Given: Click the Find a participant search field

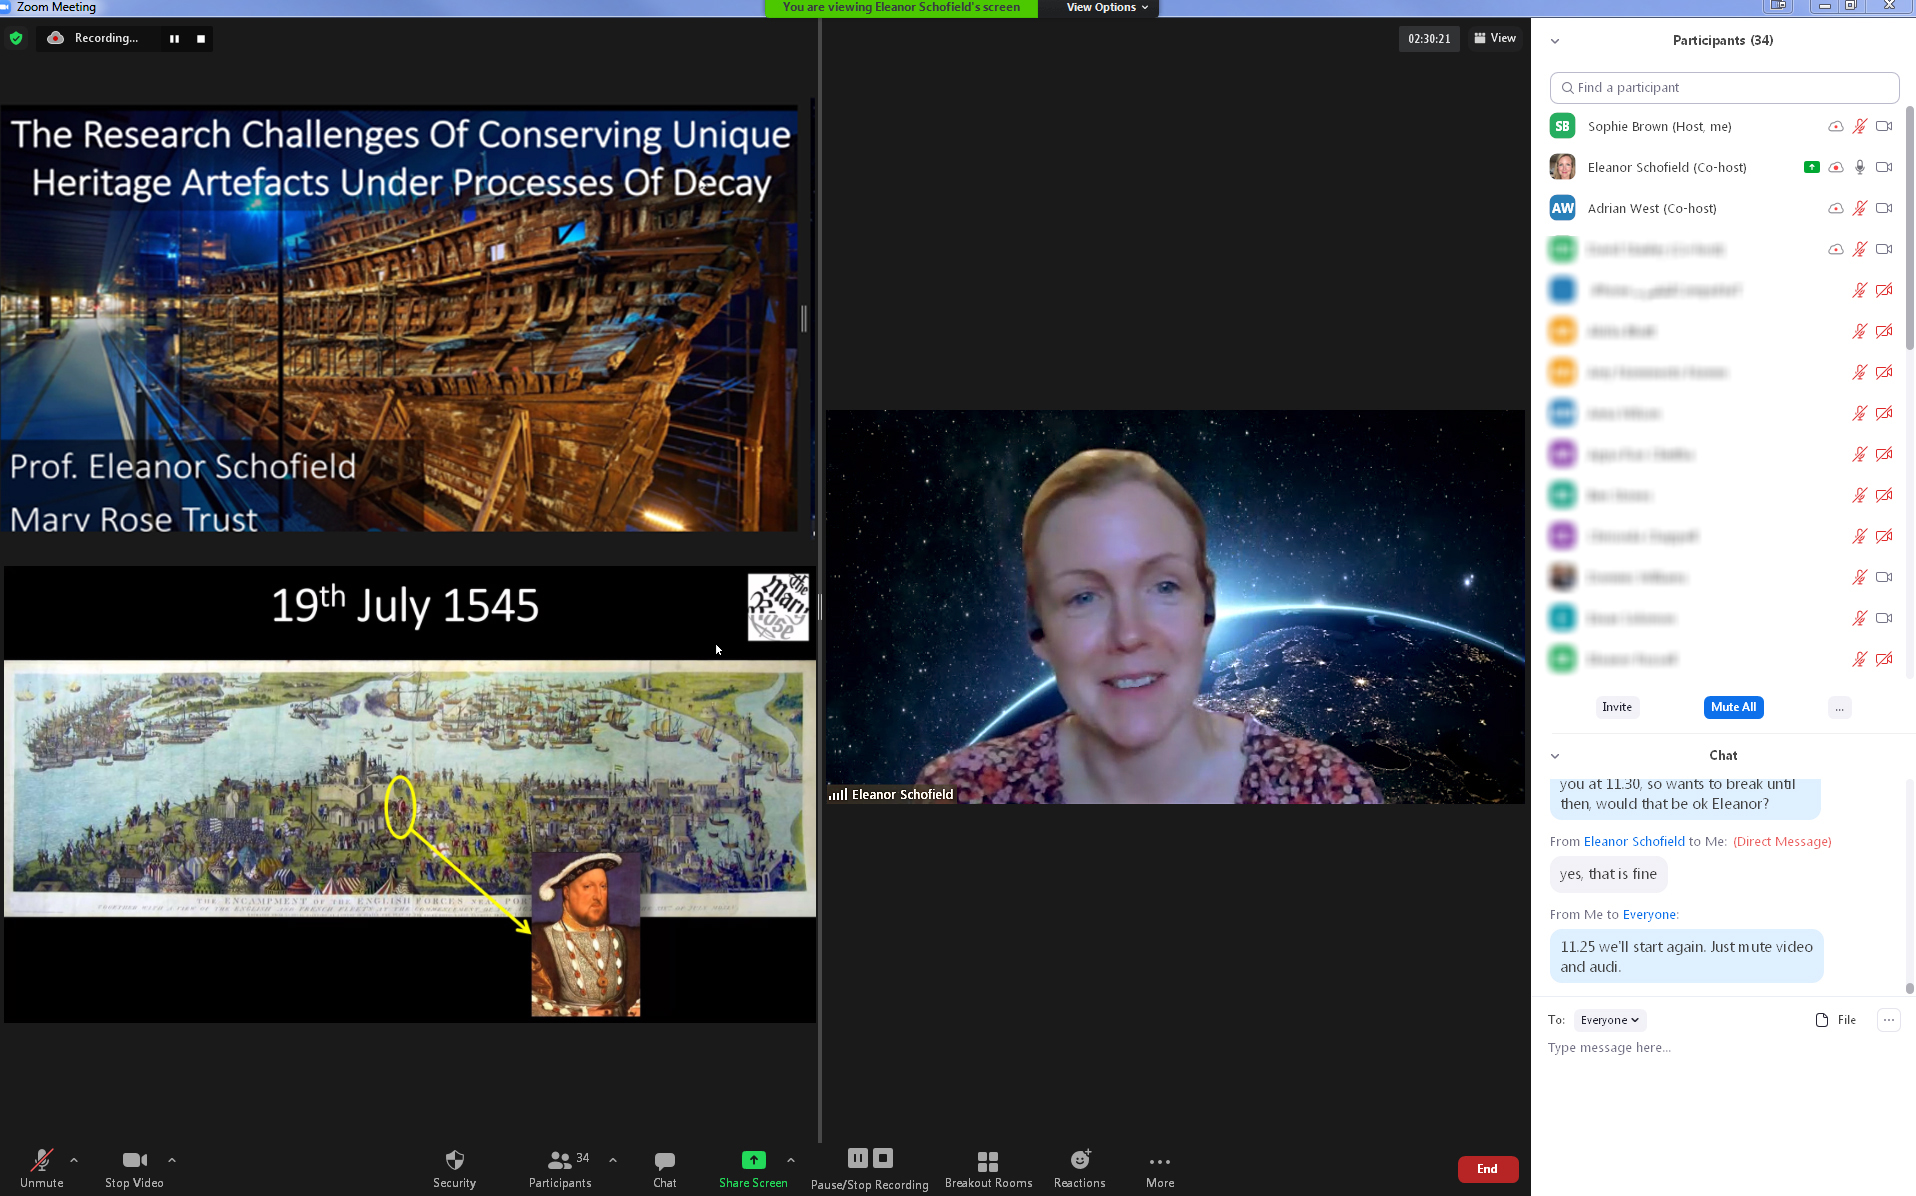Looking at the screenshot, I should tap(1724, 88).
